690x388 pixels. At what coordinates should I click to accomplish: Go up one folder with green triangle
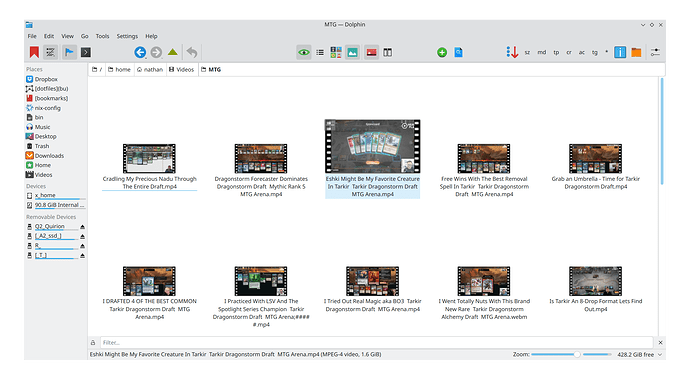coord(172,52)
